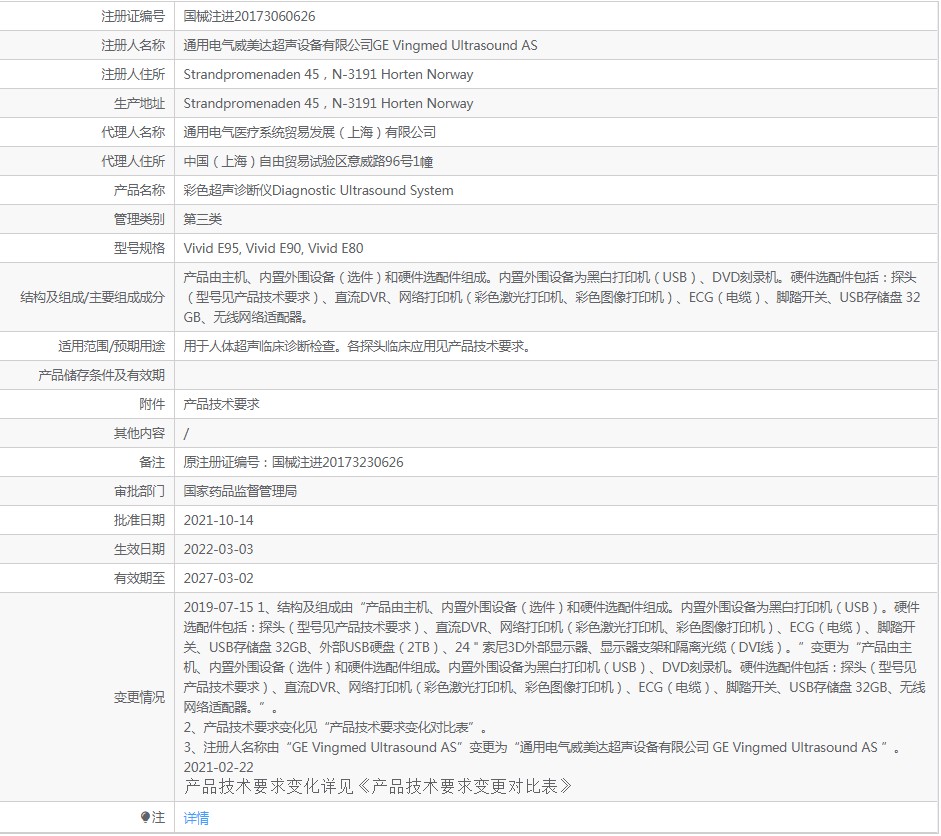Click the 注册人名称 label

(x=133, y=45)
